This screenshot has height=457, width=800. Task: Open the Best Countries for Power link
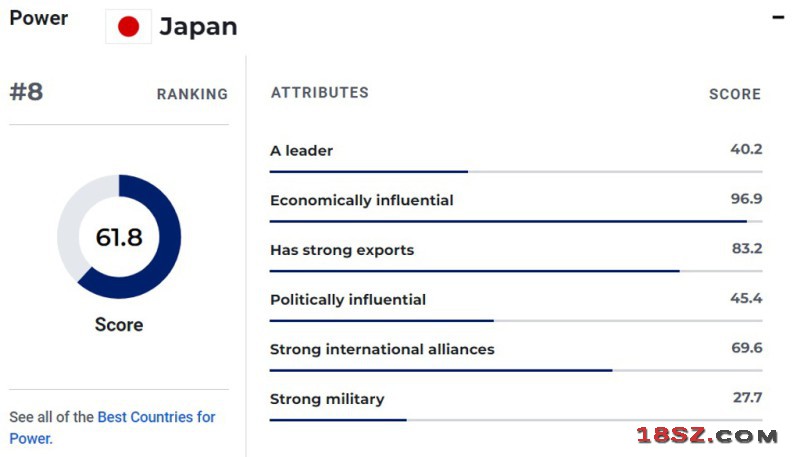(x=112, y=427)
